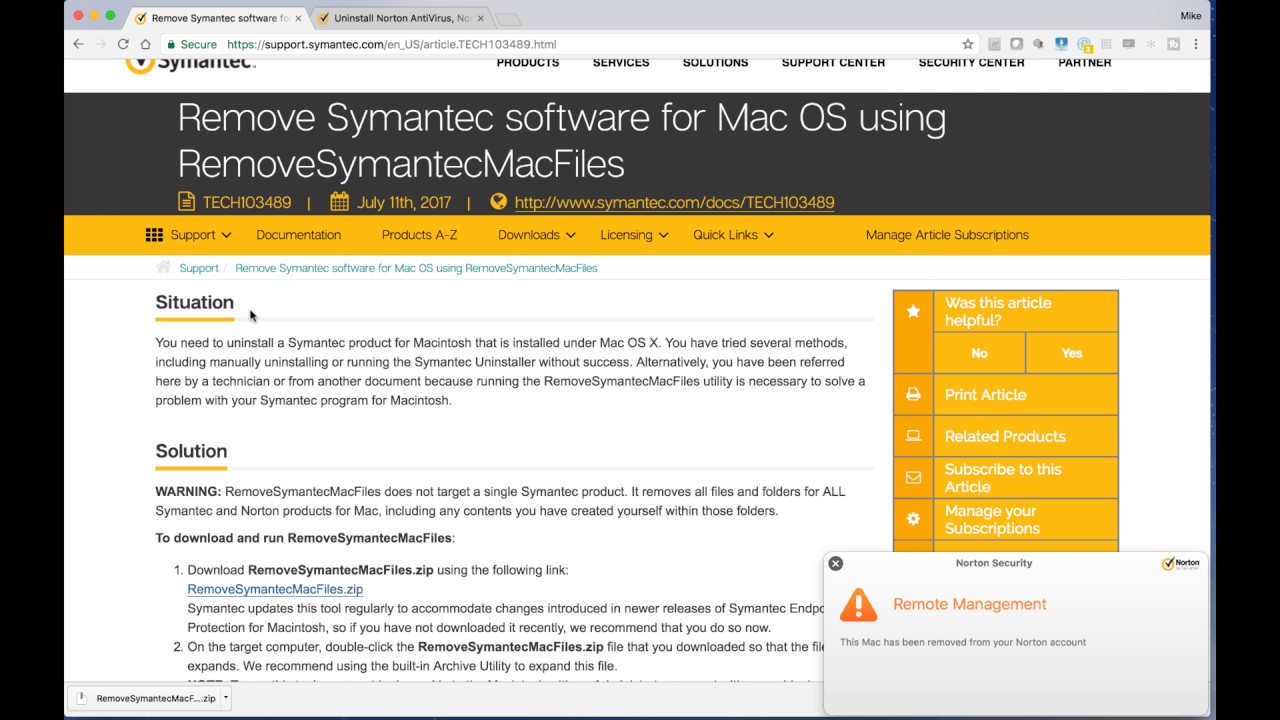The image size is (1280, 720).
Task: Open the SUPPORT CENTER menu item
Action: (x=833, y=62)
